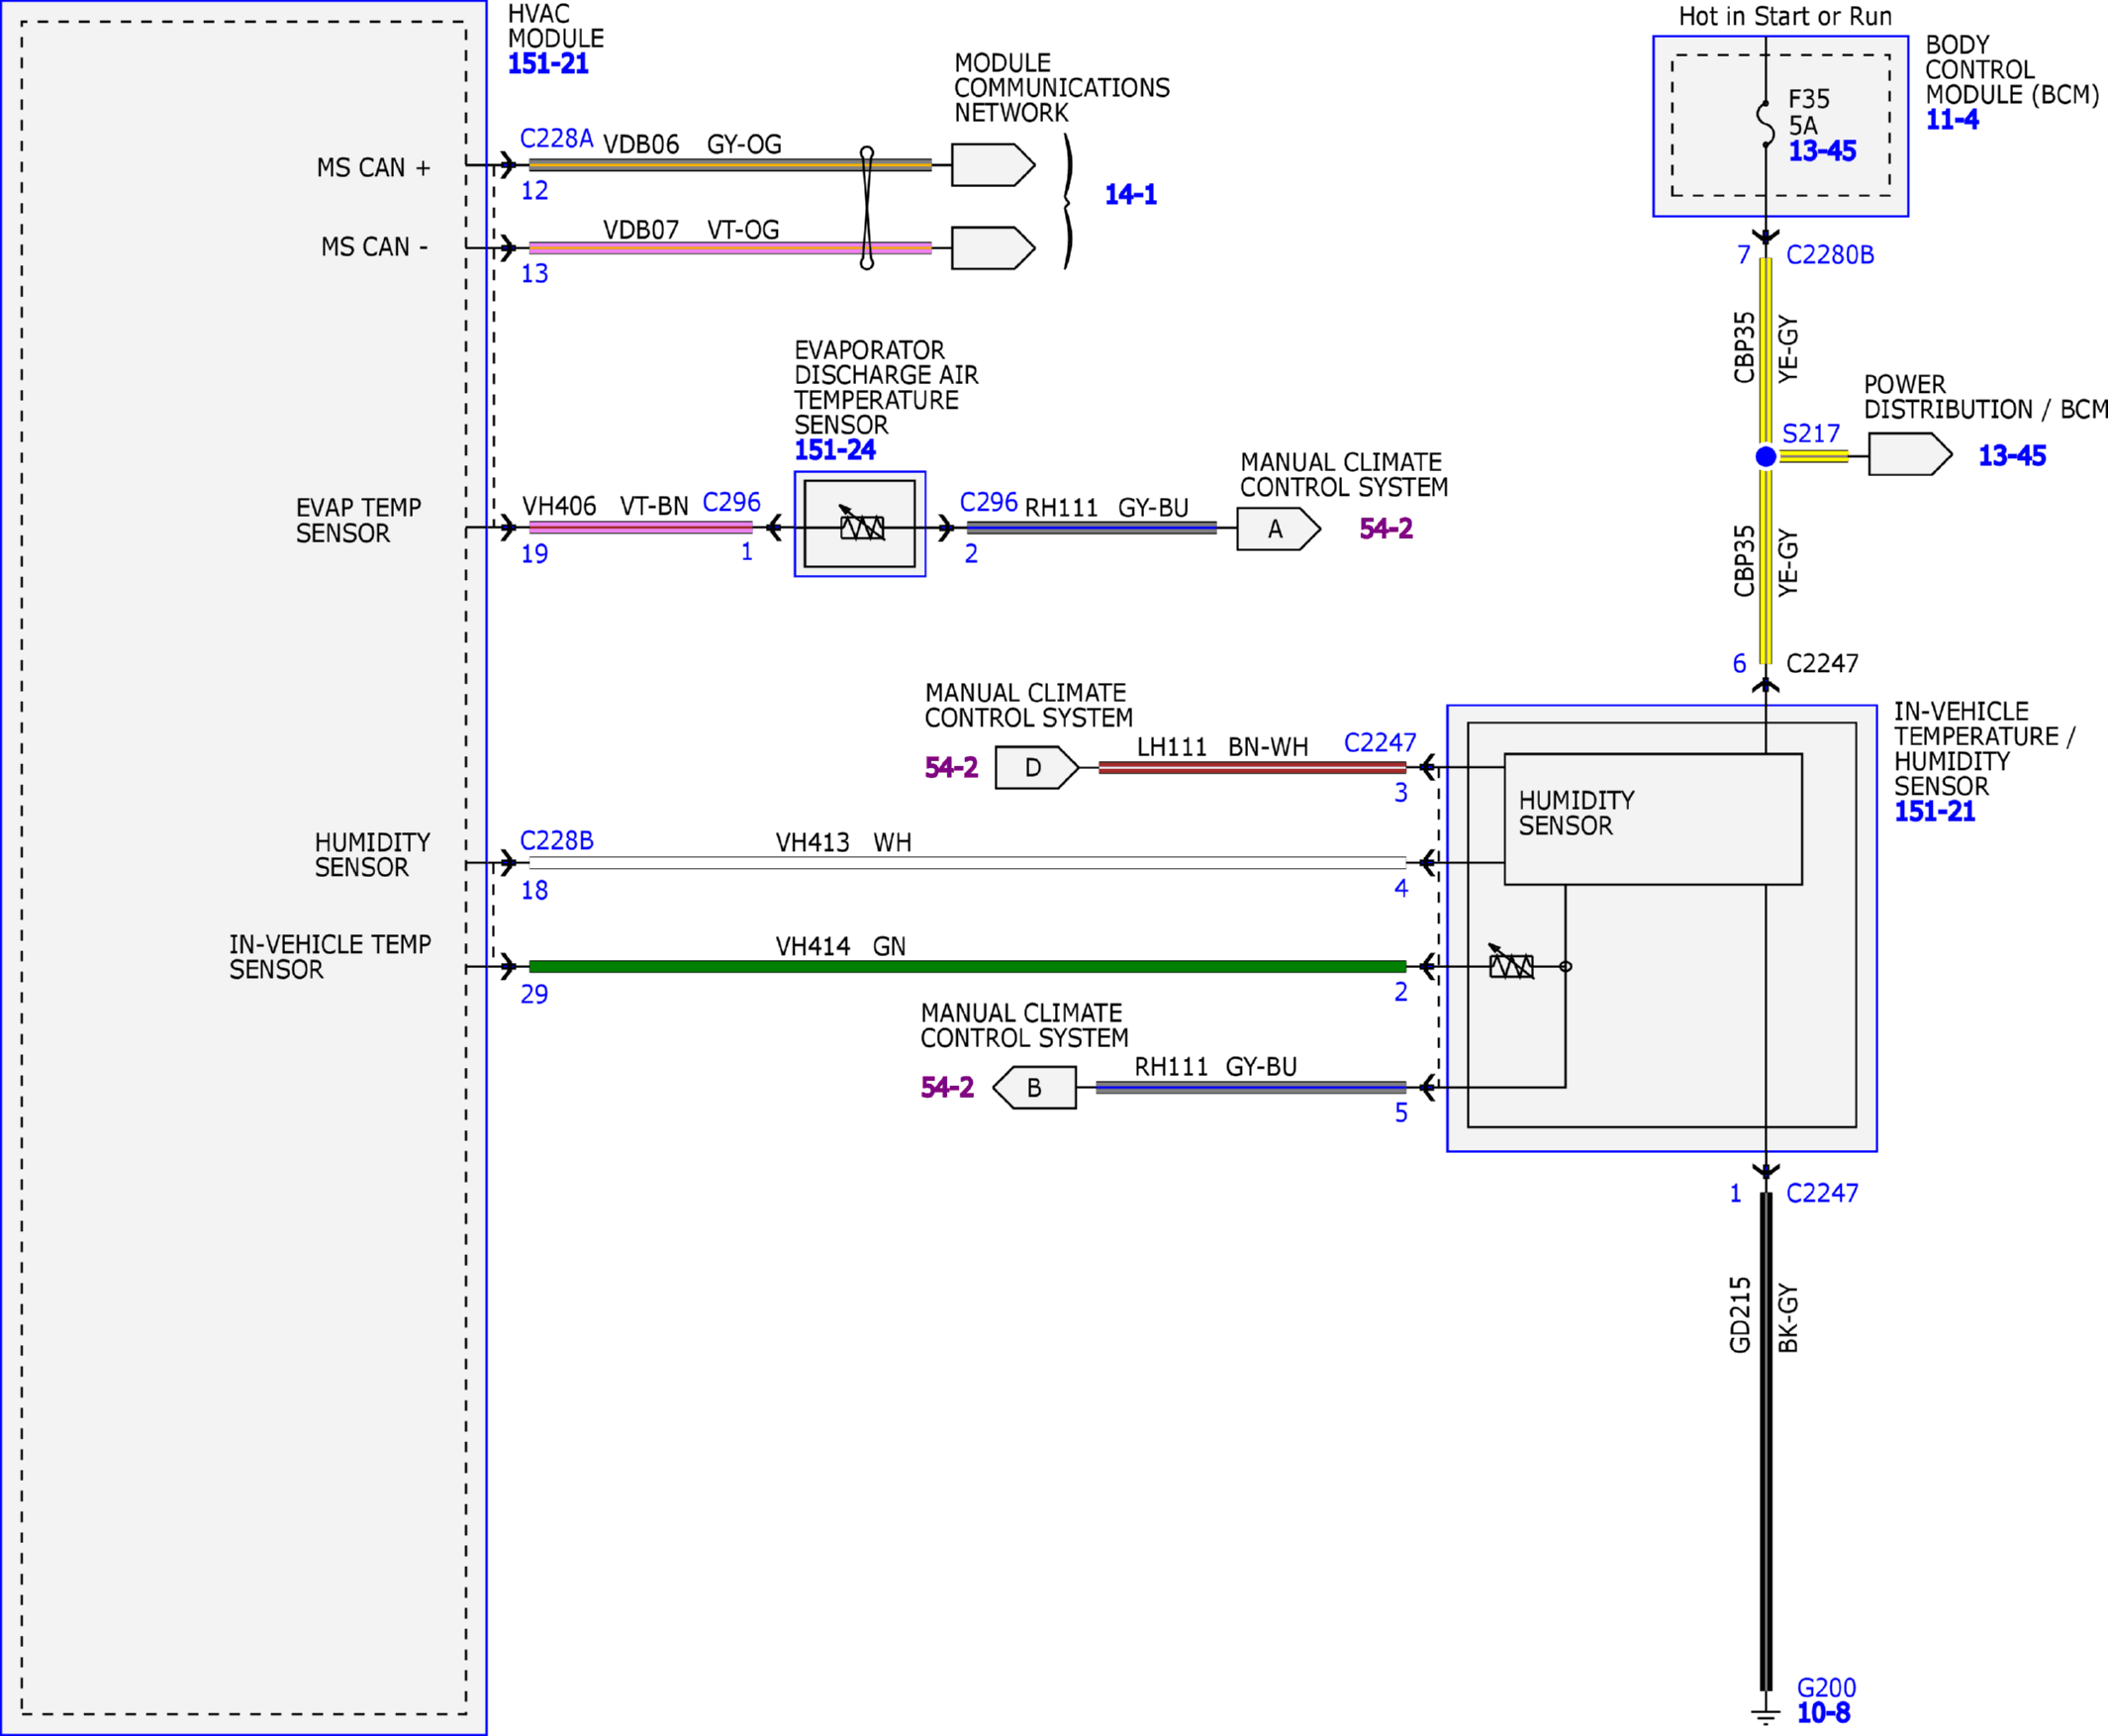Image resolution: width=2108 pixels, height=1736 pixels.
Task: Select C2247 label at pin 1
Action: [x=1822, y=1193]
